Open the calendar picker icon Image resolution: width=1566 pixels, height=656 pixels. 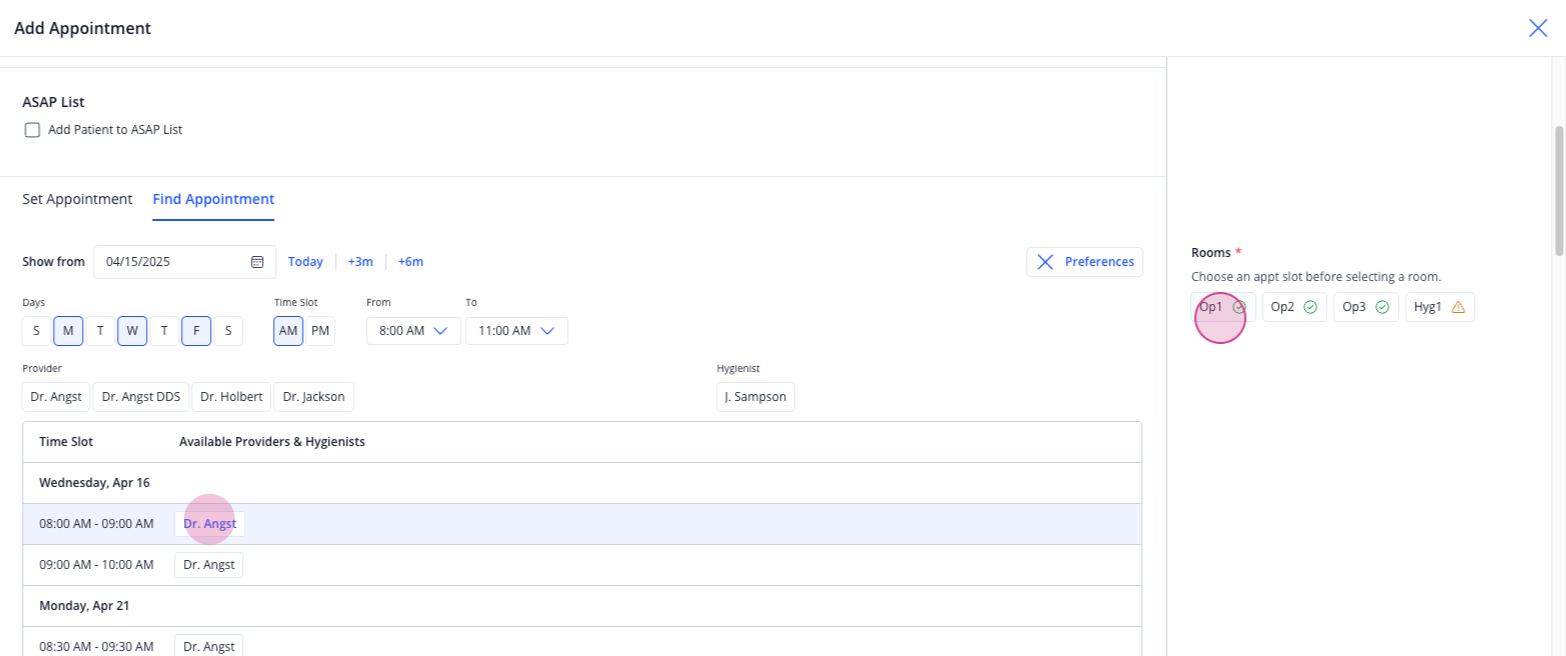click(257, 262)
